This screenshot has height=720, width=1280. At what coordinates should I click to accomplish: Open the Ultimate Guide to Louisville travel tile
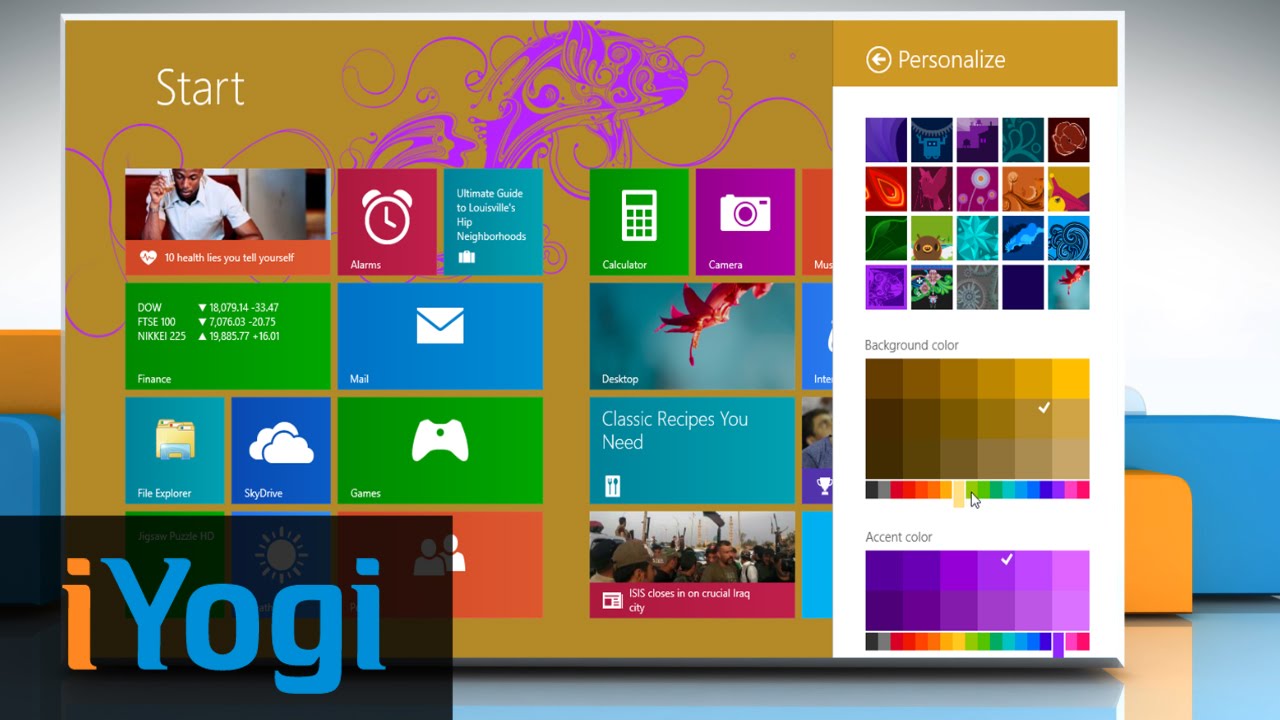point(493,222)
